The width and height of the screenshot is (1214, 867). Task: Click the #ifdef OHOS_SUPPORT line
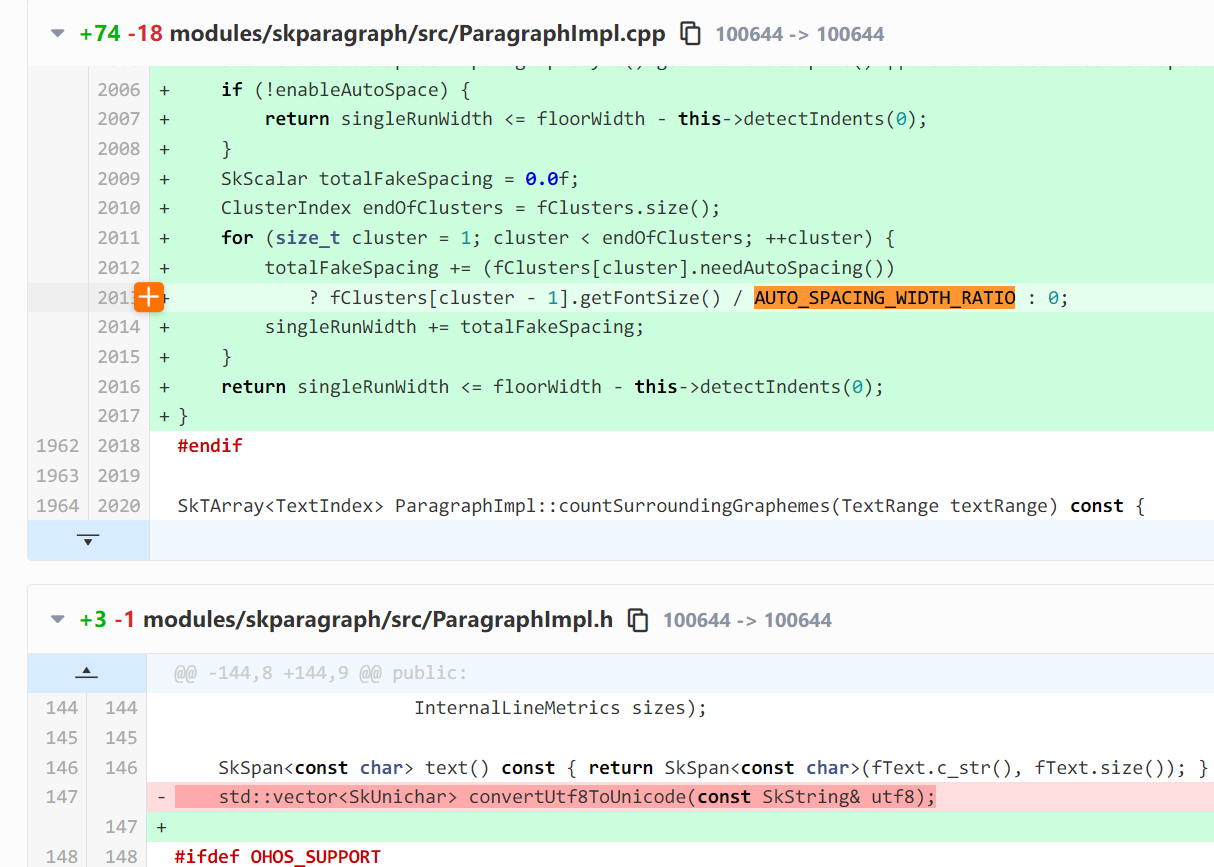tap(277, 857)
